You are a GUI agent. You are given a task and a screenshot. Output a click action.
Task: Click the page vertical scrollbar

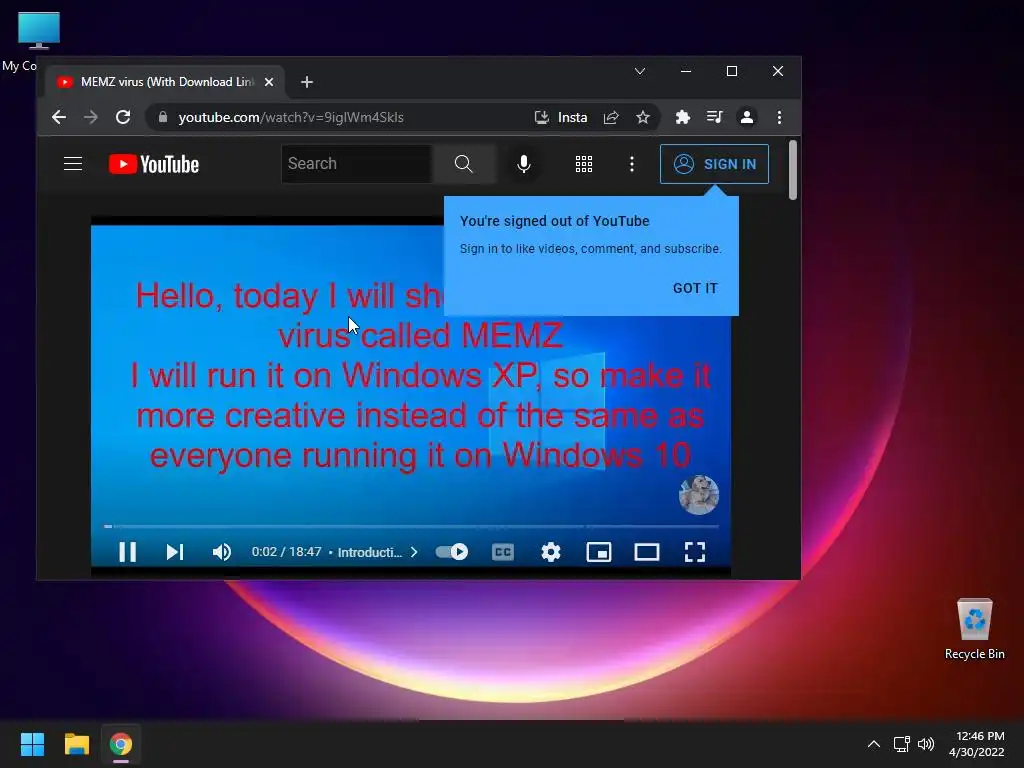[793, 170]
